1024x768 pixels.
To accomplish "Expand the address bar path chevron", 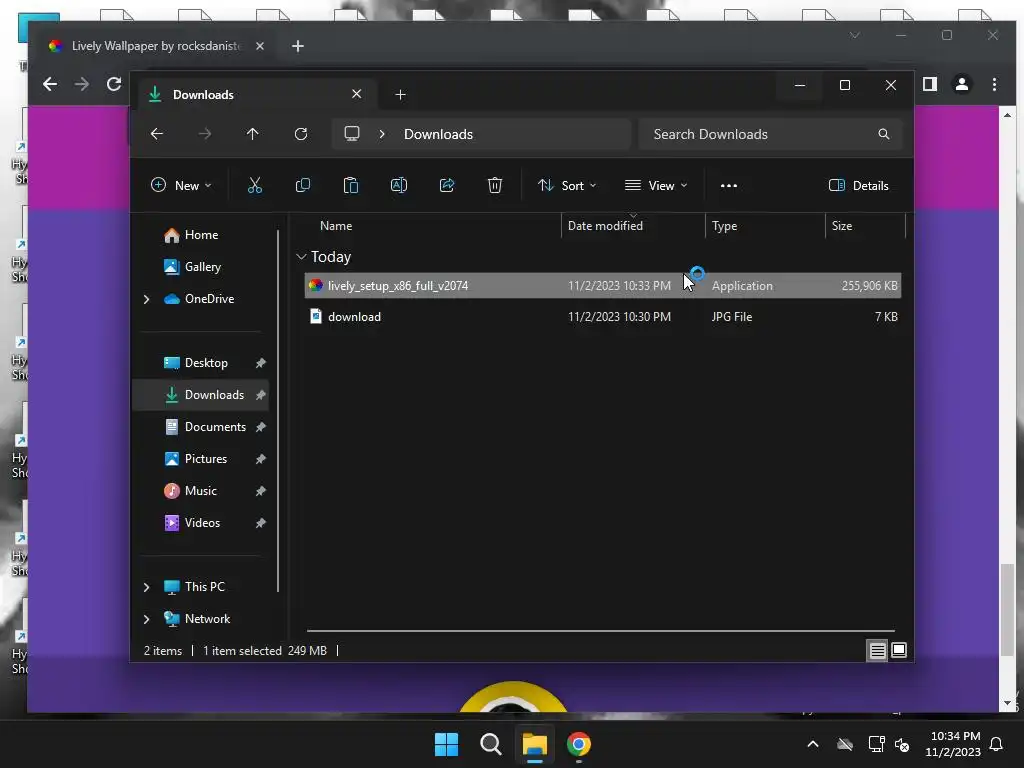I will pos(382,134).
